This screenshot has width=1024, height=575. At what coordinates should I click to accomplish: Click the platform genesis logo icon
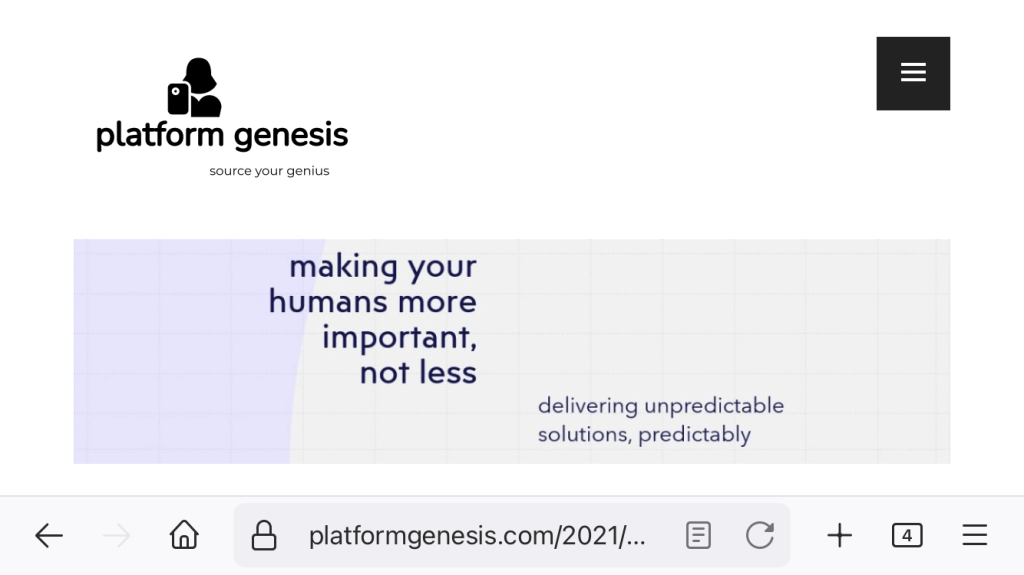click(x=194, y=88)
